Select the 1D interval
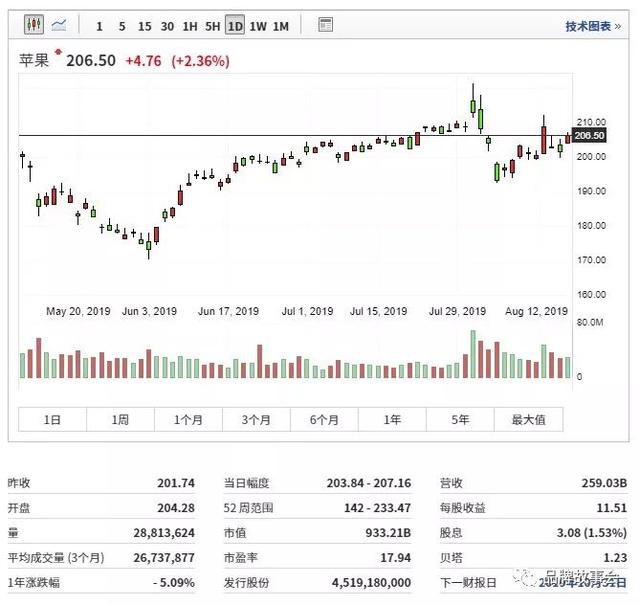The height and width of the screenshot is (605, 640). click(235, 25)
